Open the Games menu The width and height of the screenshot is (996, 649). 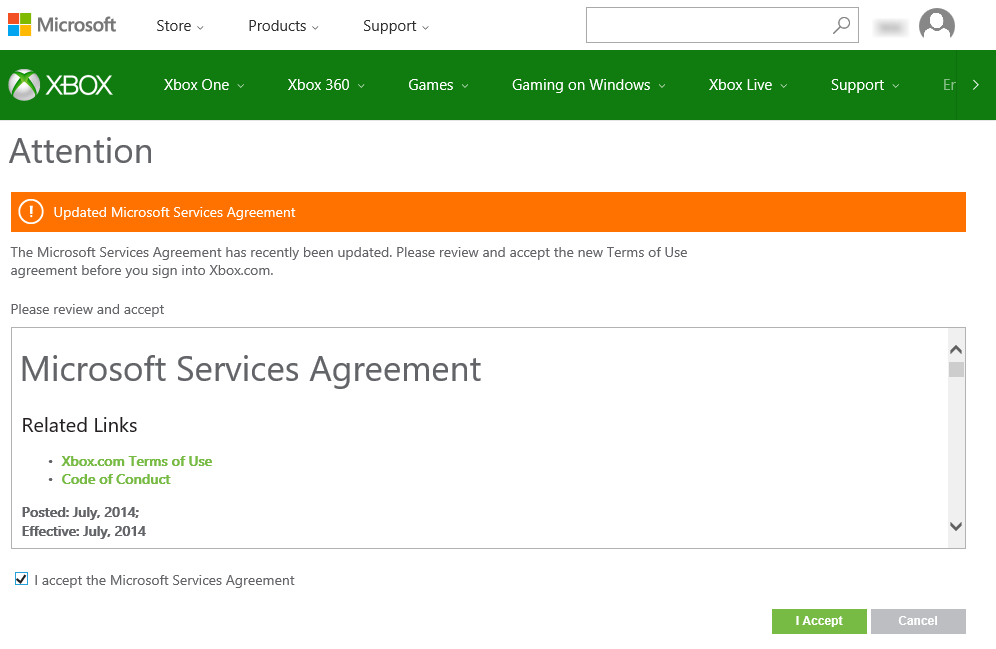(x=438, y=85)
